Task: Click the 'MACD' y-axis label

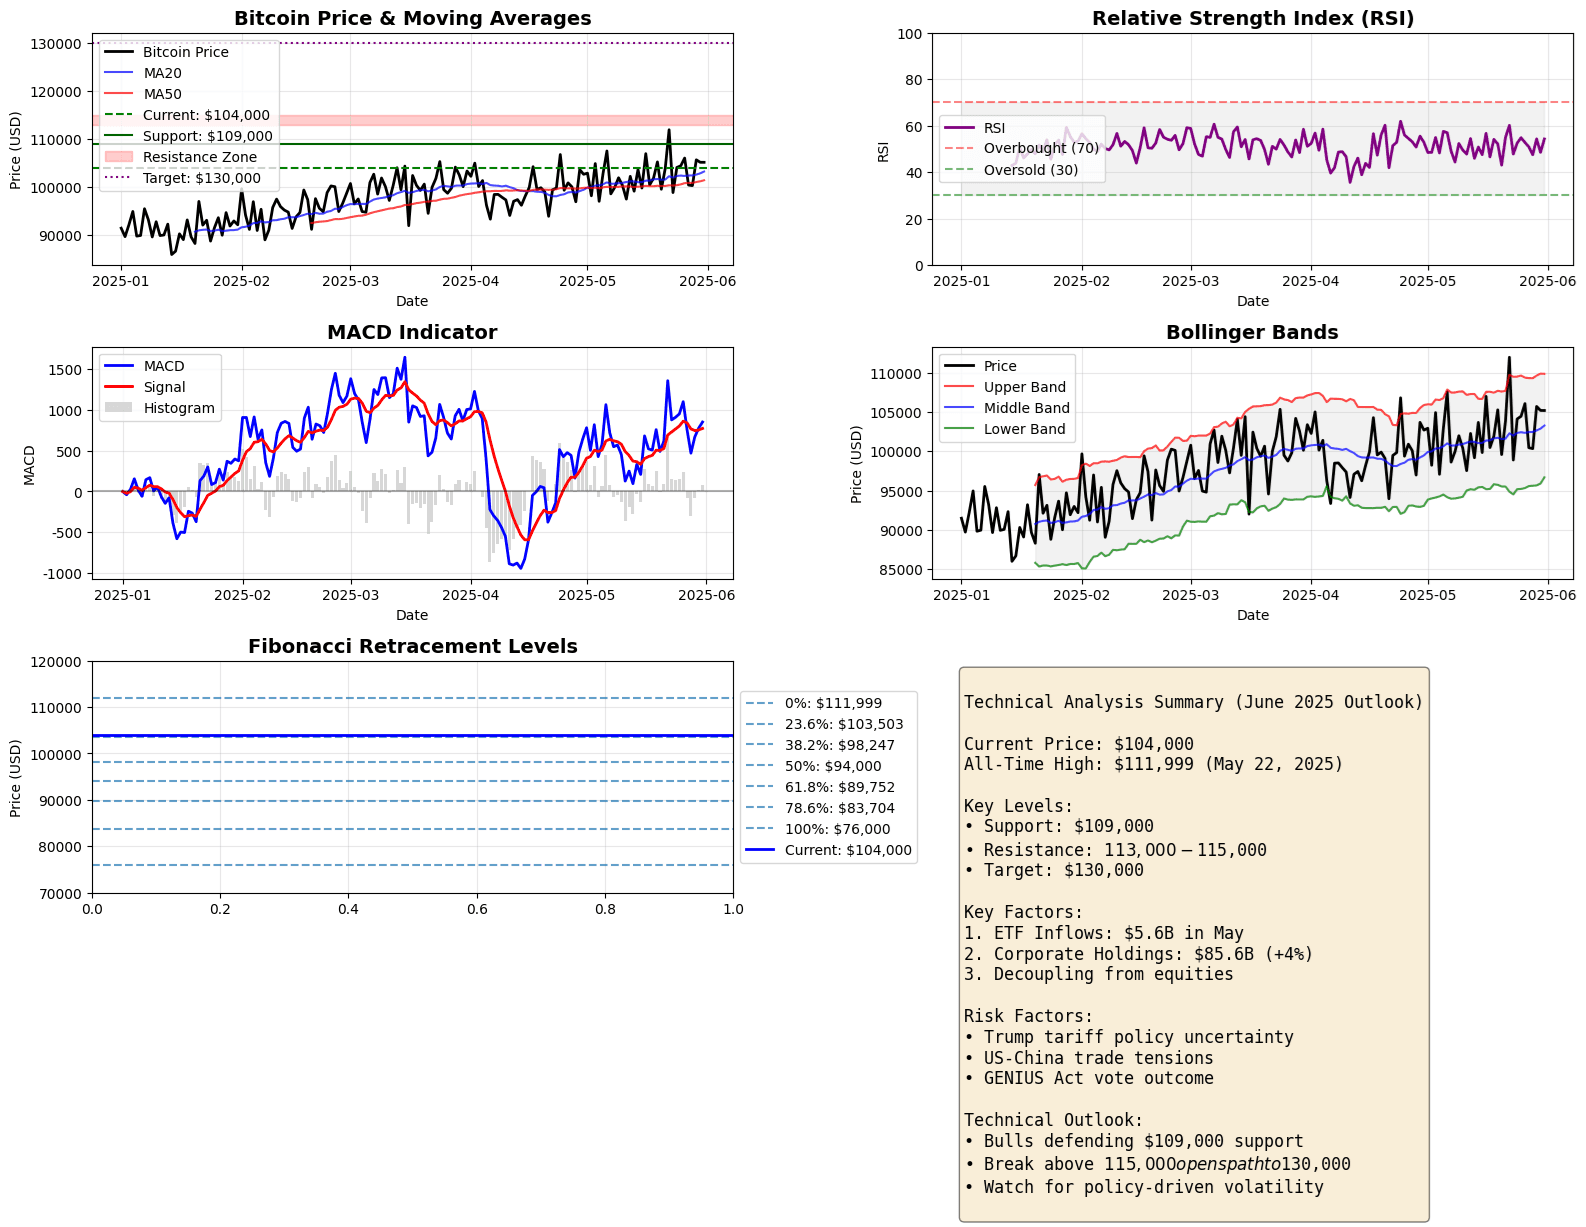Action: (29, 464)
